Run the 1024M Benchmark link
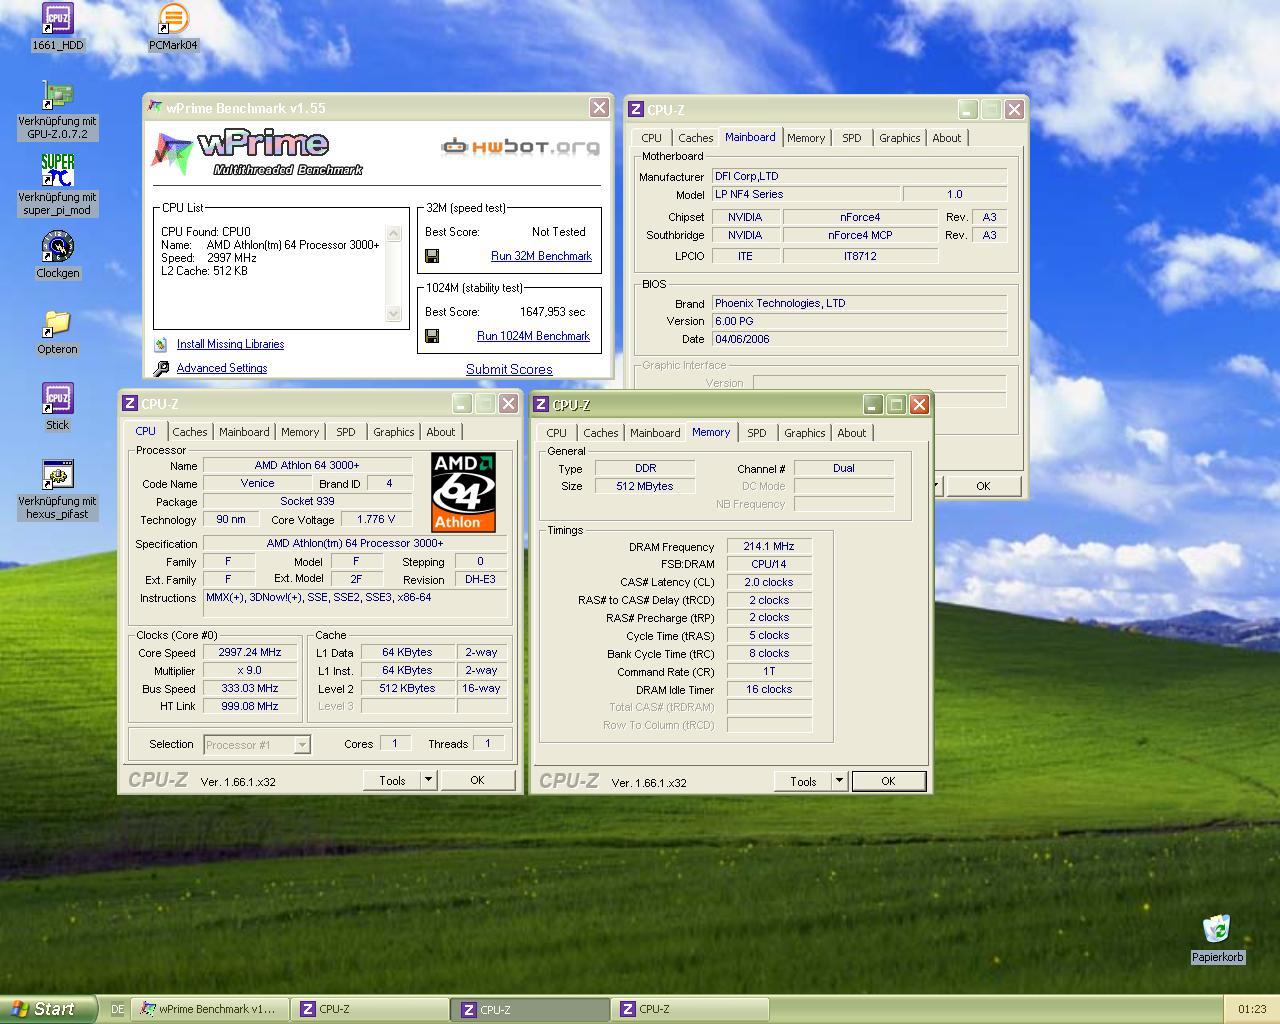This screenshot has height=1024, width=1280. coord(533,336)
